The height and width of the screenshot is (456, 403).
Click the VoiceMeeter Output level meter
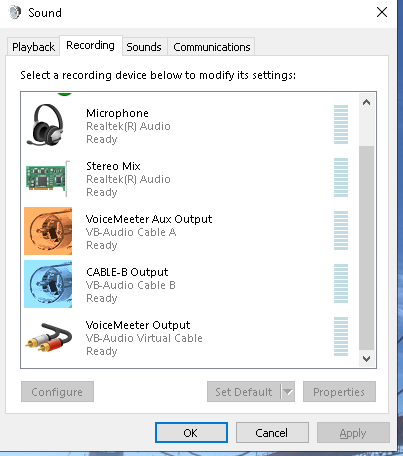point(341,336)
